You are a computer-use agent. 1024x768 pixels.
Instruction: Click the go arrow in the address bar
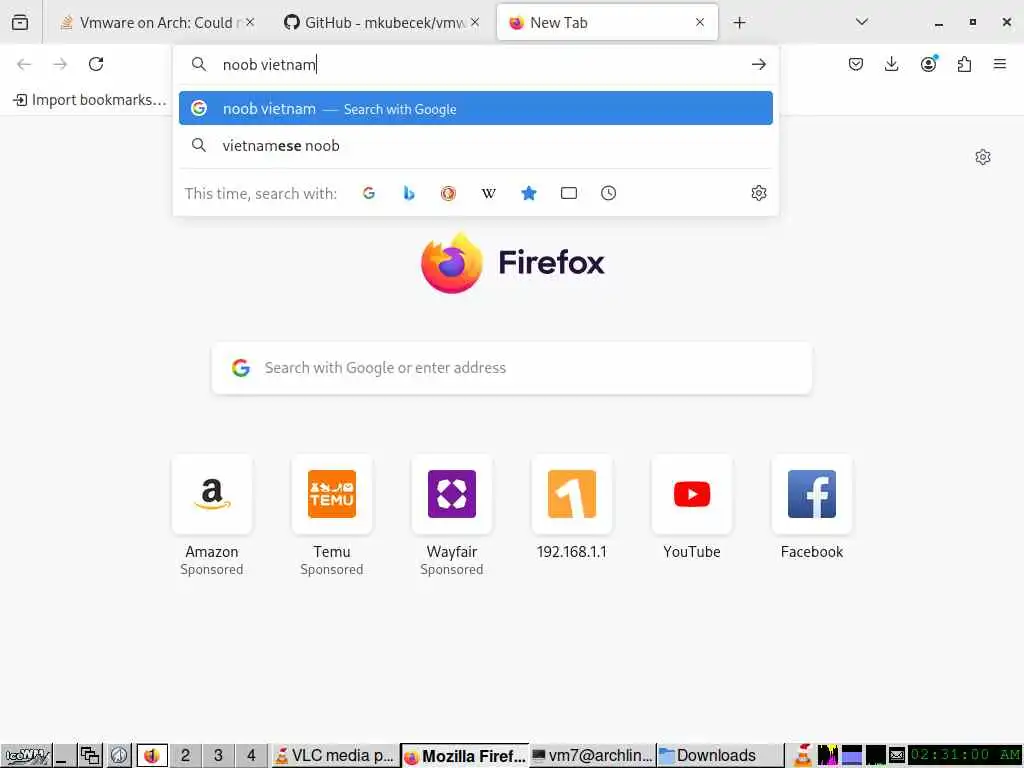point(758,64)
